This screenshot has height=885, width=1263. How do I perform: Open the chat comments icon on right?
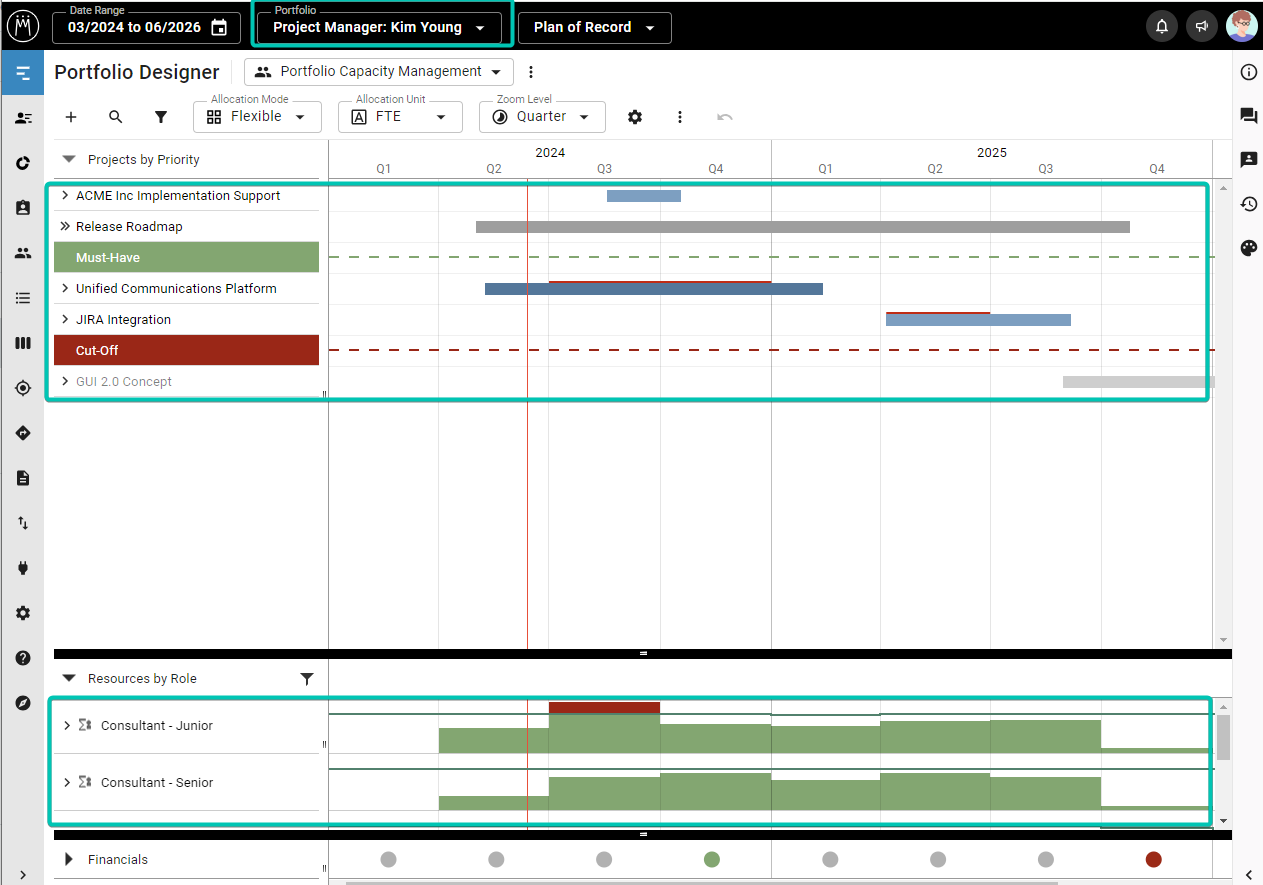tap(1248, 116)
